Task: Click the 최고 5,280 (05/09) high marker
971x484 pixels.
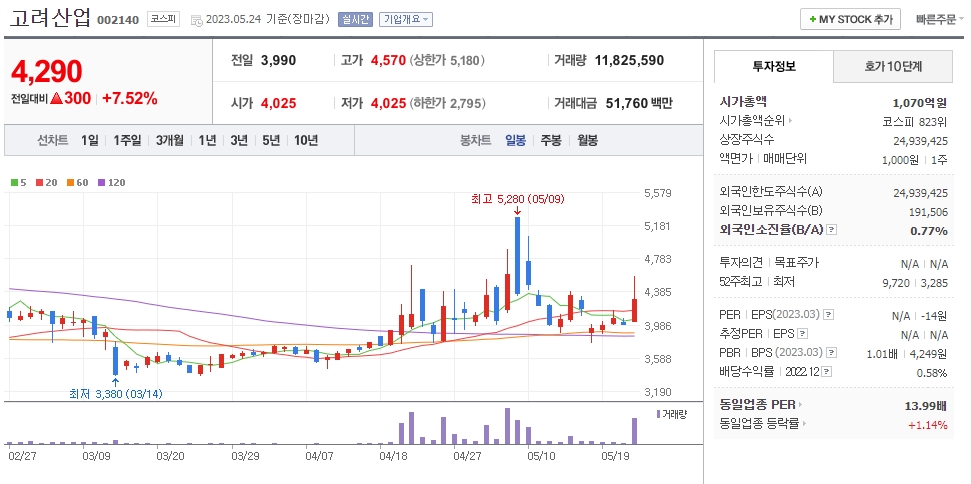Action: [518, 199]
